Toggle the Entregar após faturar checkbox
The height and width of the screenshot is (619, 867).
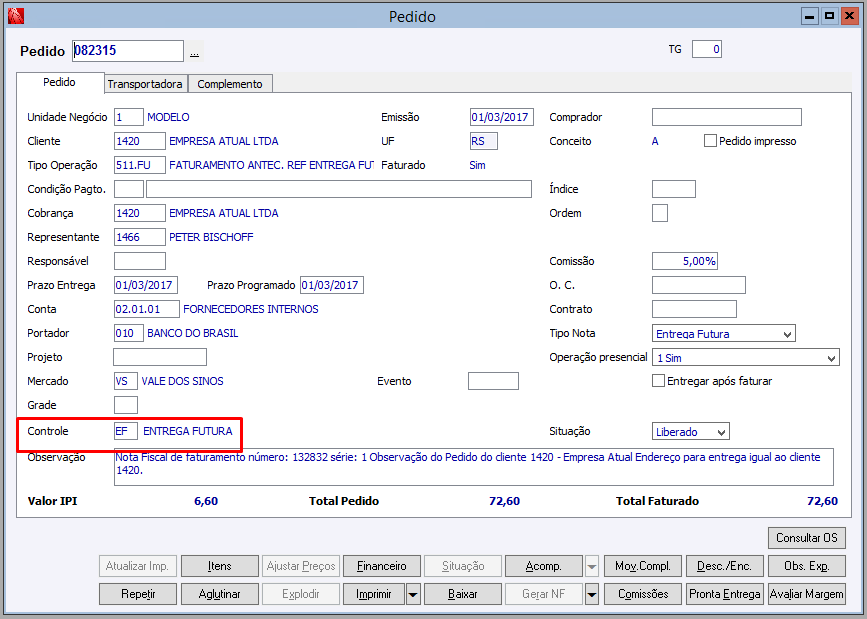[x=658, y=381]
